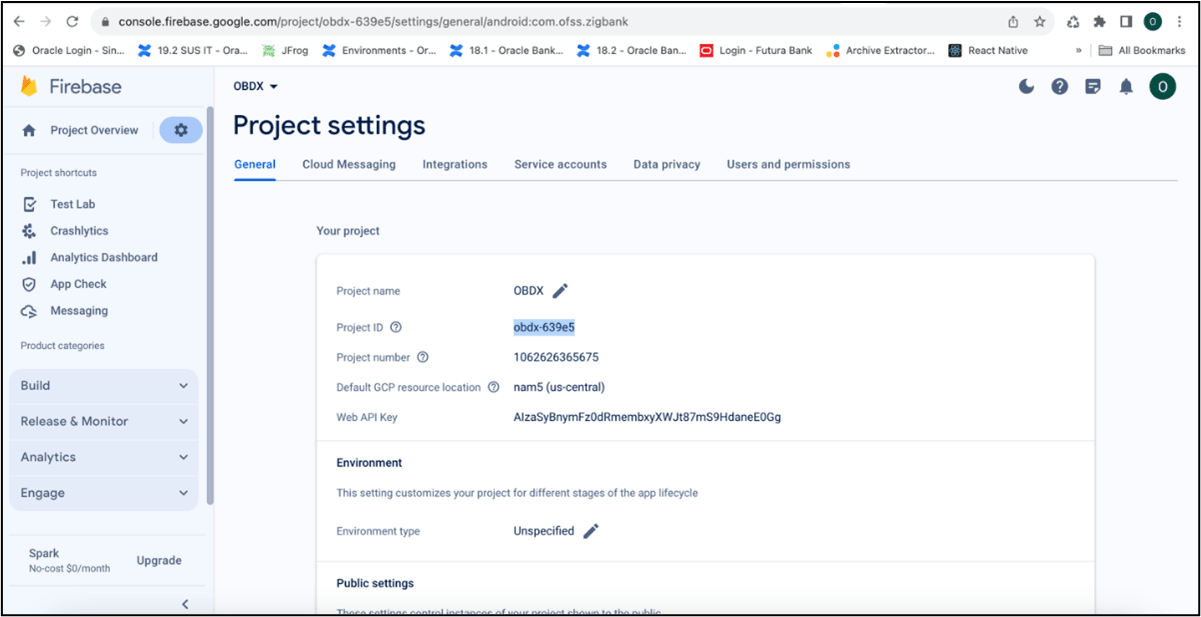Open the Data privacy tab
The image size is (1201, 617).
coord(667,164)
